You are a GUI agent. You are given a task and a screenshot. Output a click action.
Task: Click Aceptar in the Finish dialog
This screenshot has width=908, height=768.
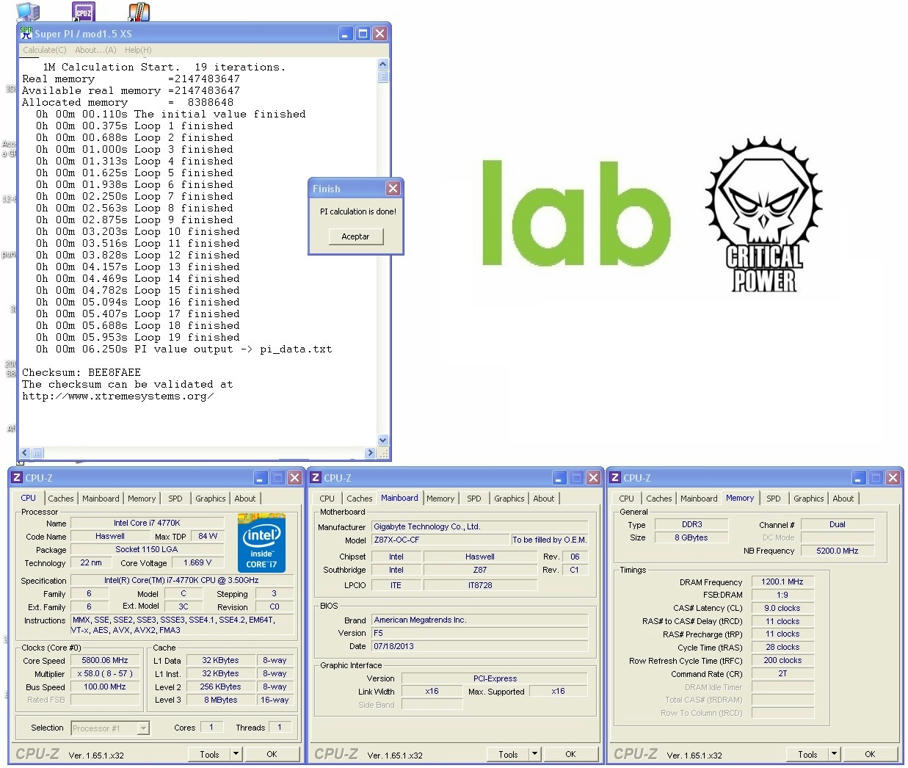click(356, 236)
